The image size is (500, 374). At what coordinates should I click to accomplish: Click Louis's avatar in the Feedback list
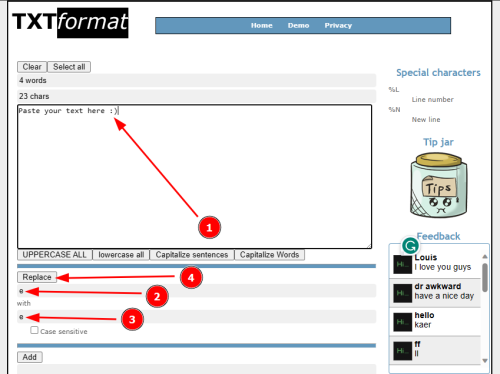click(402, 264)
